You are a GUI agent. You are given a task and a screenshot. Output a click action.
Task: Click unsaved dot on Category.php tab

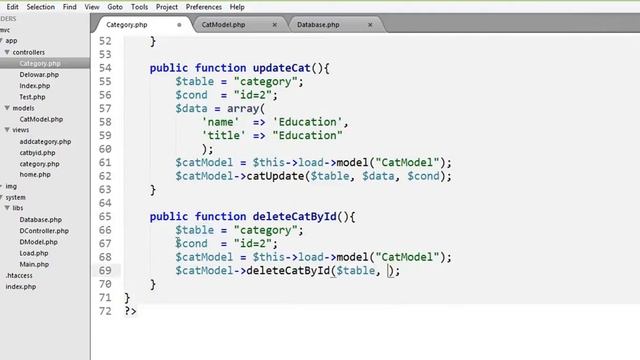179,24
